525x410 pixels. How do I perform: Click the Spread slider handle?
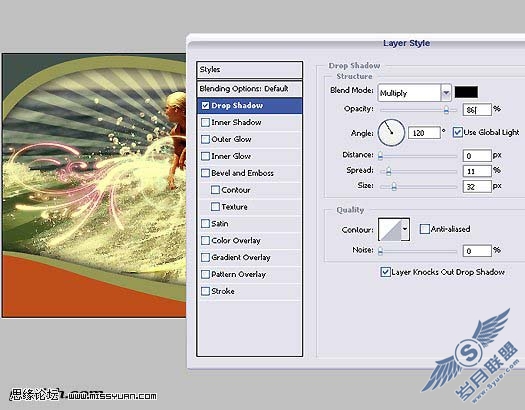click(388, 172)
